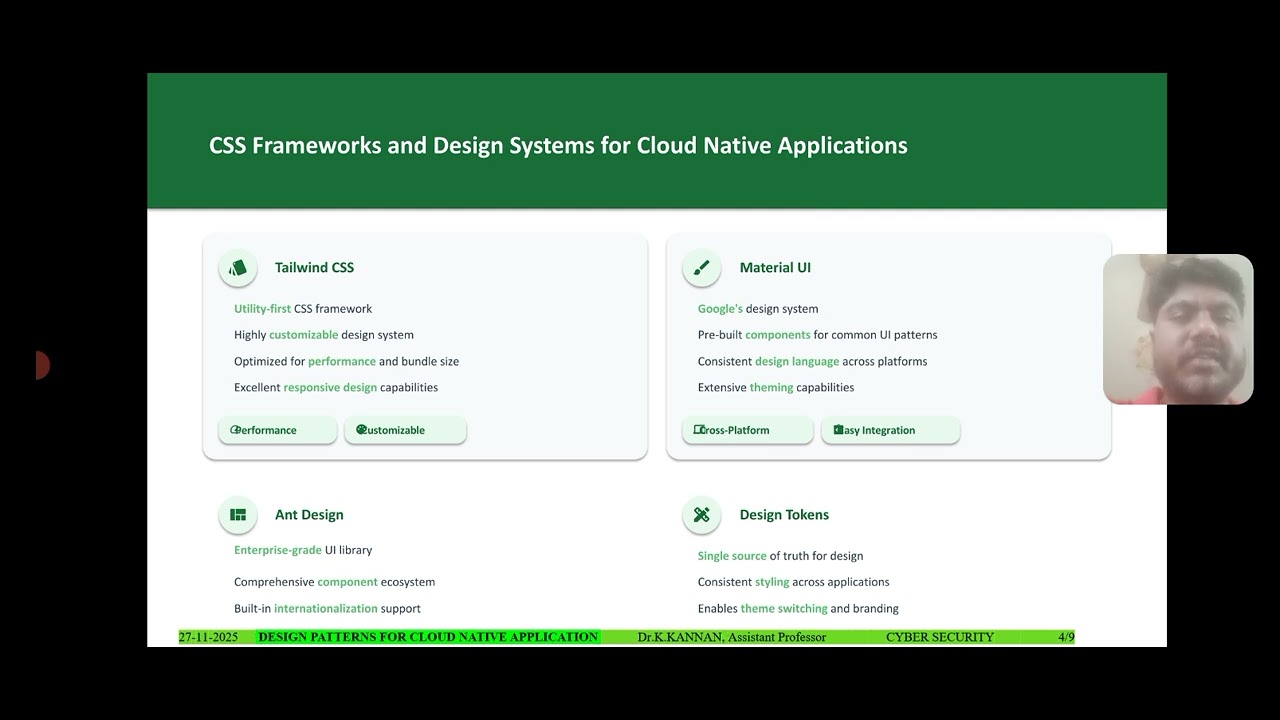Click the Performance tag
This screenshot has width=1280, height=720.
pyautogui.click(x=278, y=430)
